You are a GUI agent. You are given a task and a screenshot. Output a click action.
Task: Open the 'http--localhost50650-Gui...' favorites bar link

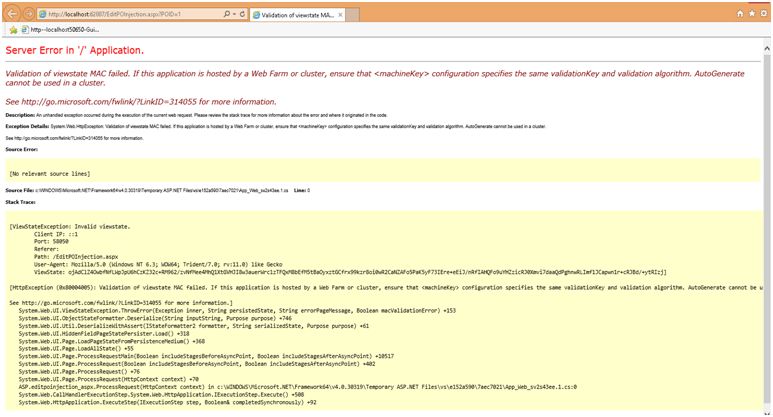[x=60, y=30]
